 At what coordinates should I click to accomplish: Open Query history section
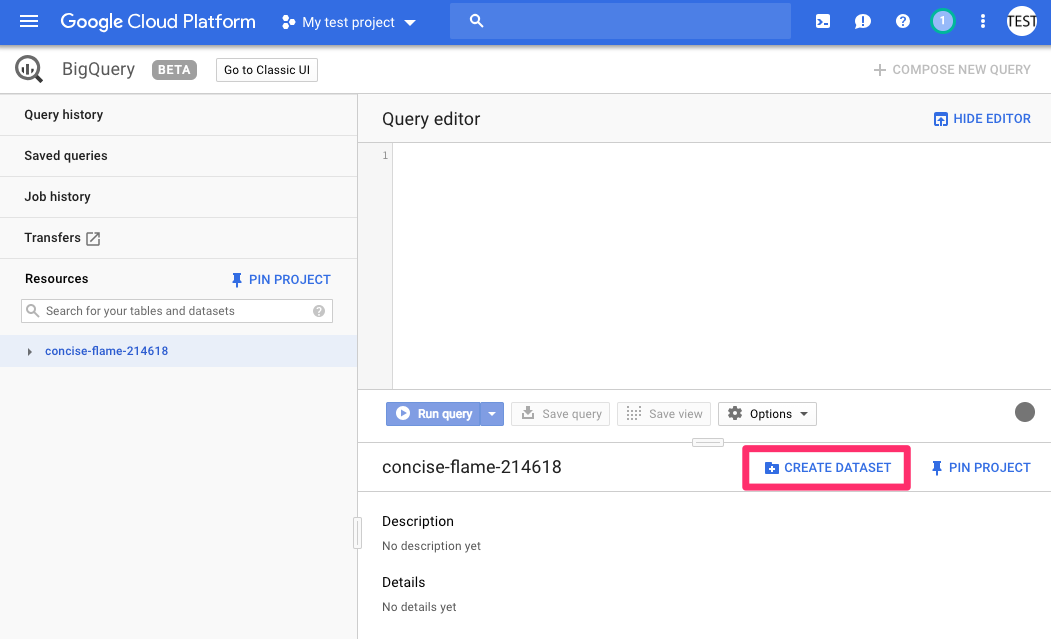click(64, 115)
